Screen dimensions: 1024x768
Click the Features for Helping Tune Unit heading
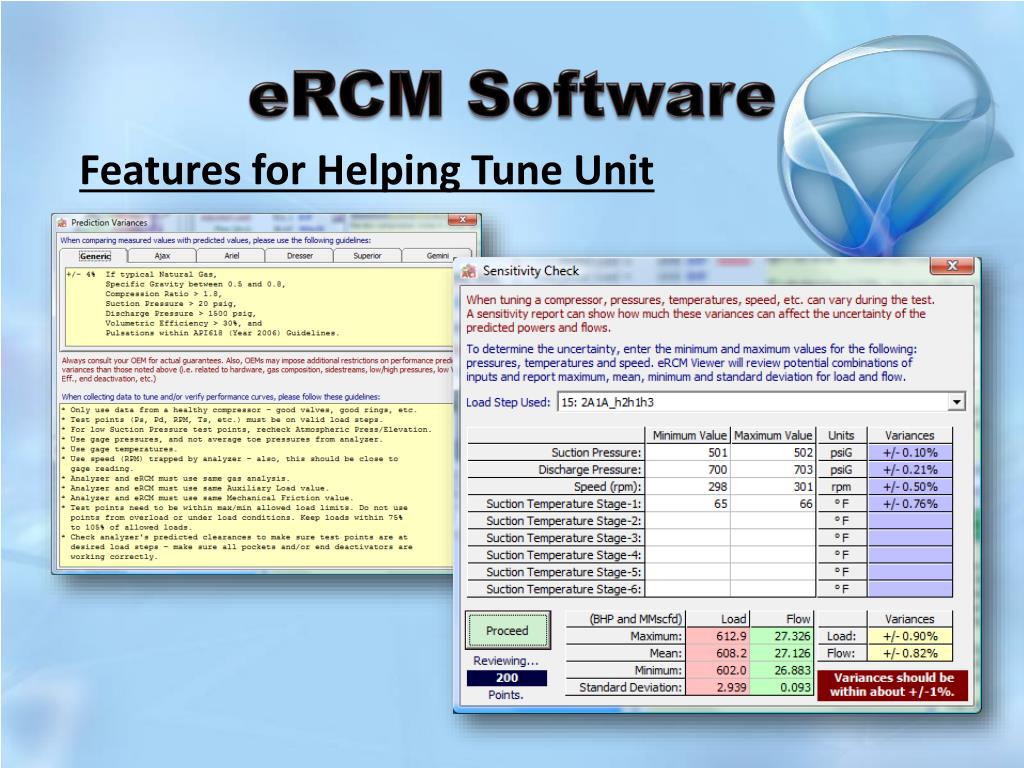pos(366,170)
